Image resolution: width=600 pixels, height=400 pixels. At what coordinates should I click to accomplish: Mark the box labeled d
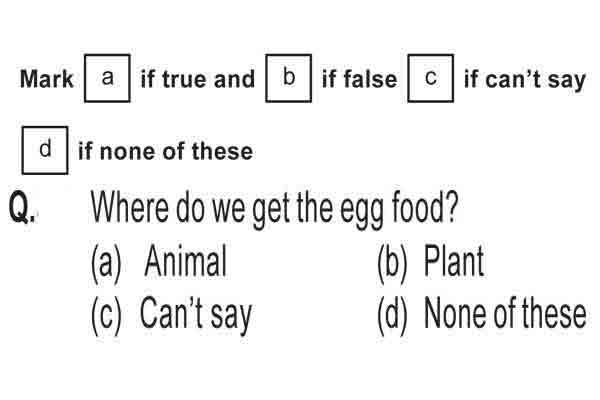coord(45,150)
